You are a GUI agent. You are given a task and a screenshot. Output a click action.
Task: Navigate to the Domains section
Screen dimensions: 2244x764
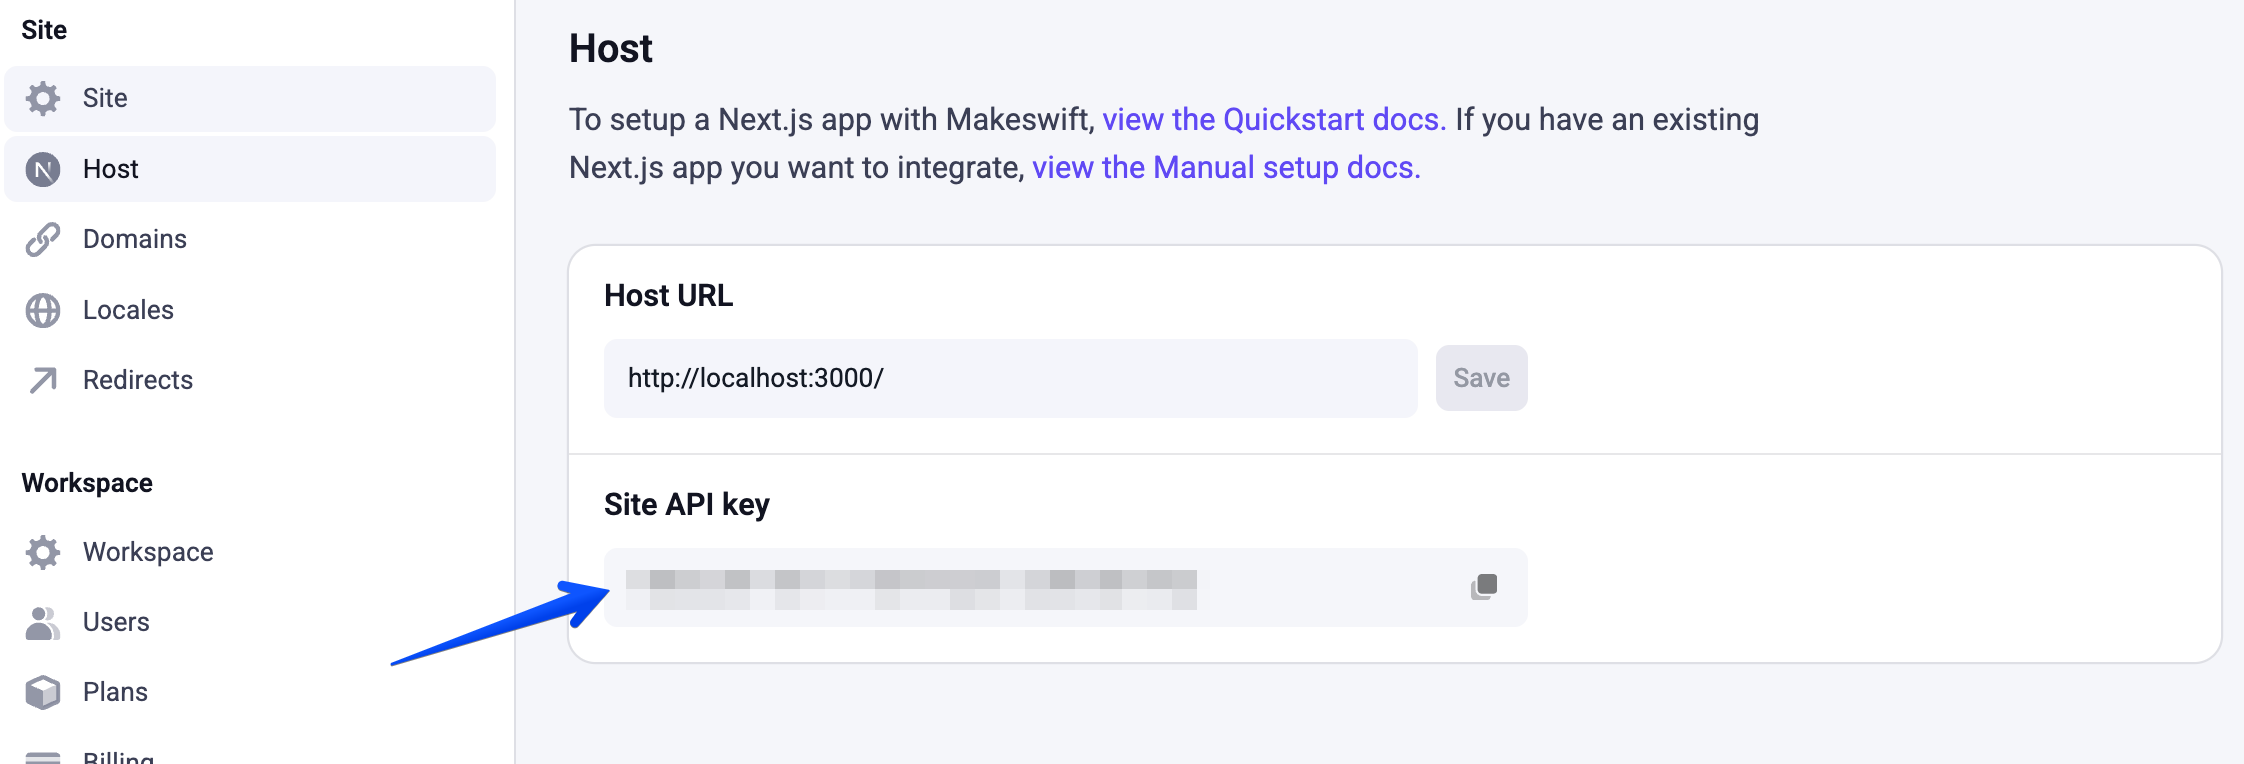pos(134,239)
